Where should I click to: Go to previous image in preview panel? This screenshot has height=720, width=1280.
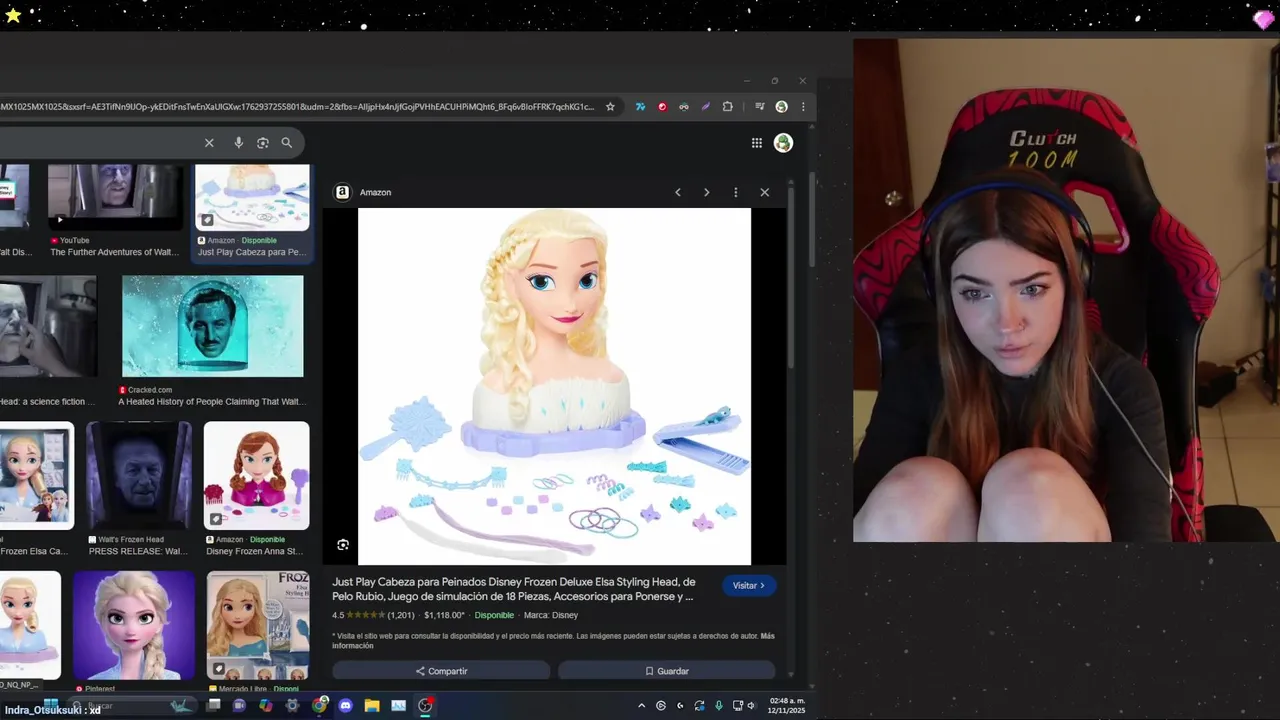[678, 192]
